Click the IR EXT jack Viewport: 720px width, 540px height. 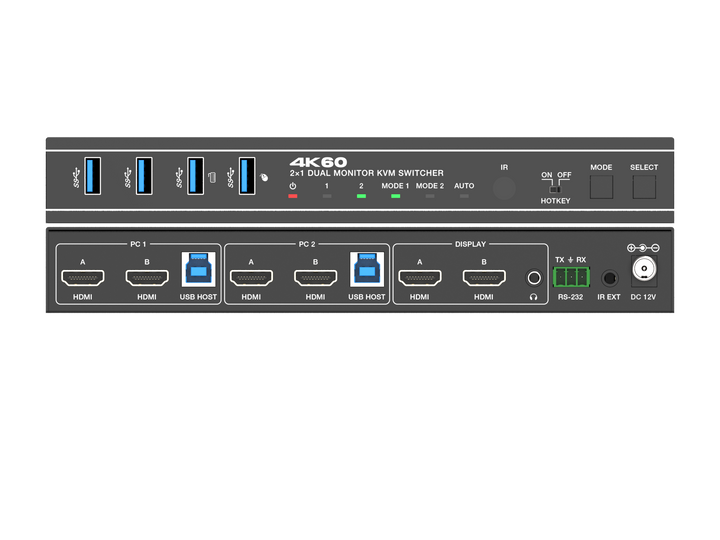[609, 278]
